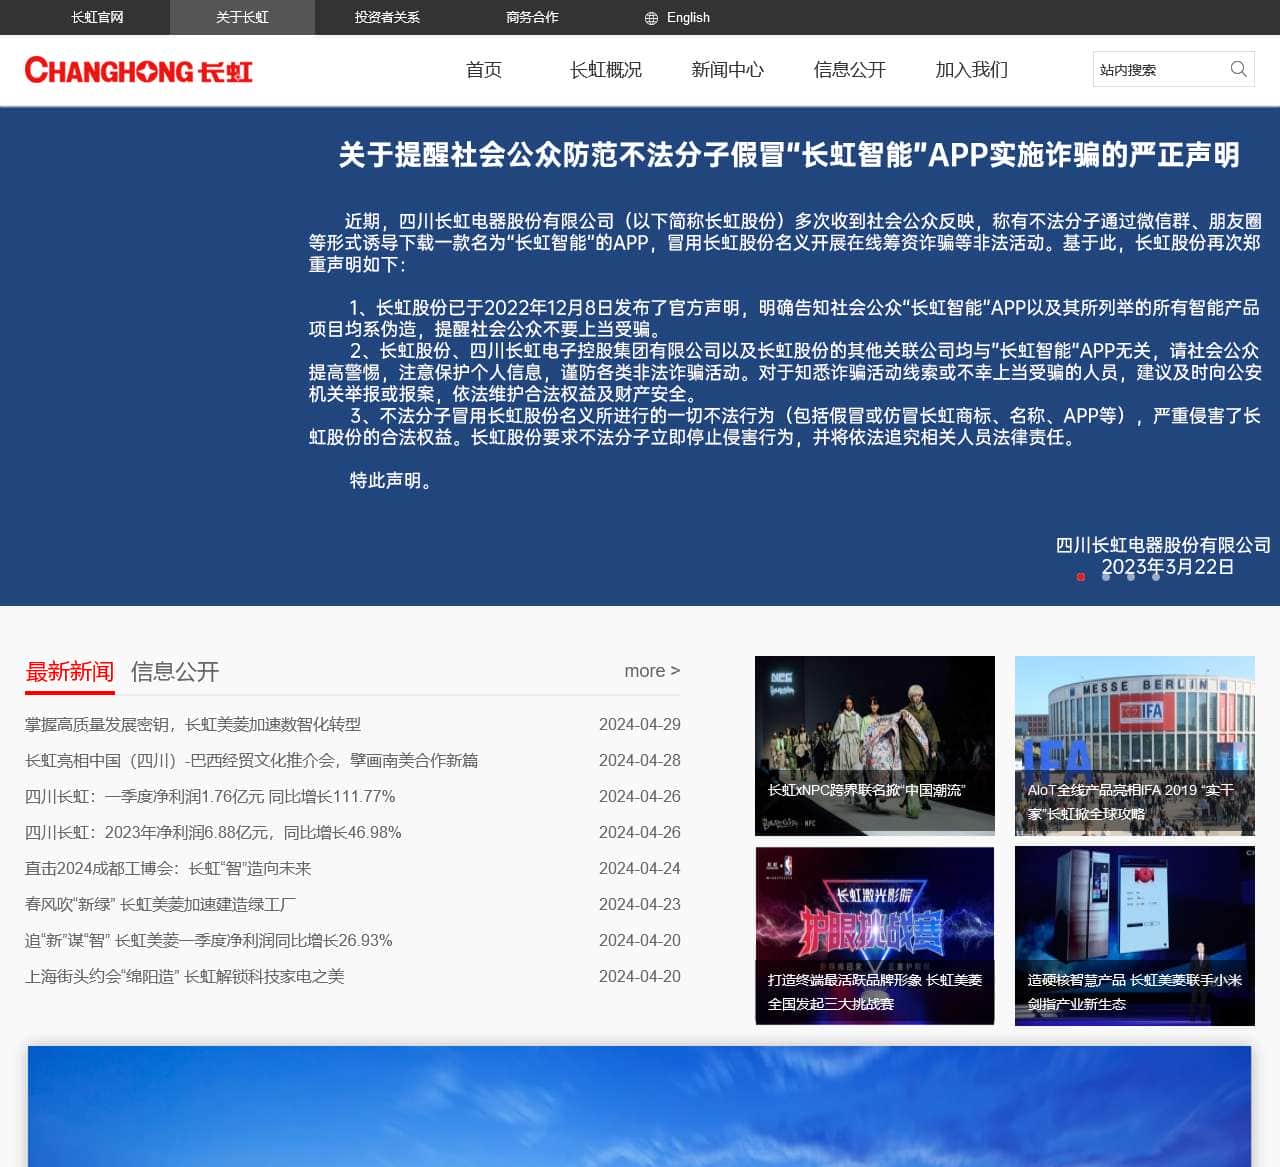
Task: Click the blue sky banner image at bottom
Action: [x=640, y=1106]
